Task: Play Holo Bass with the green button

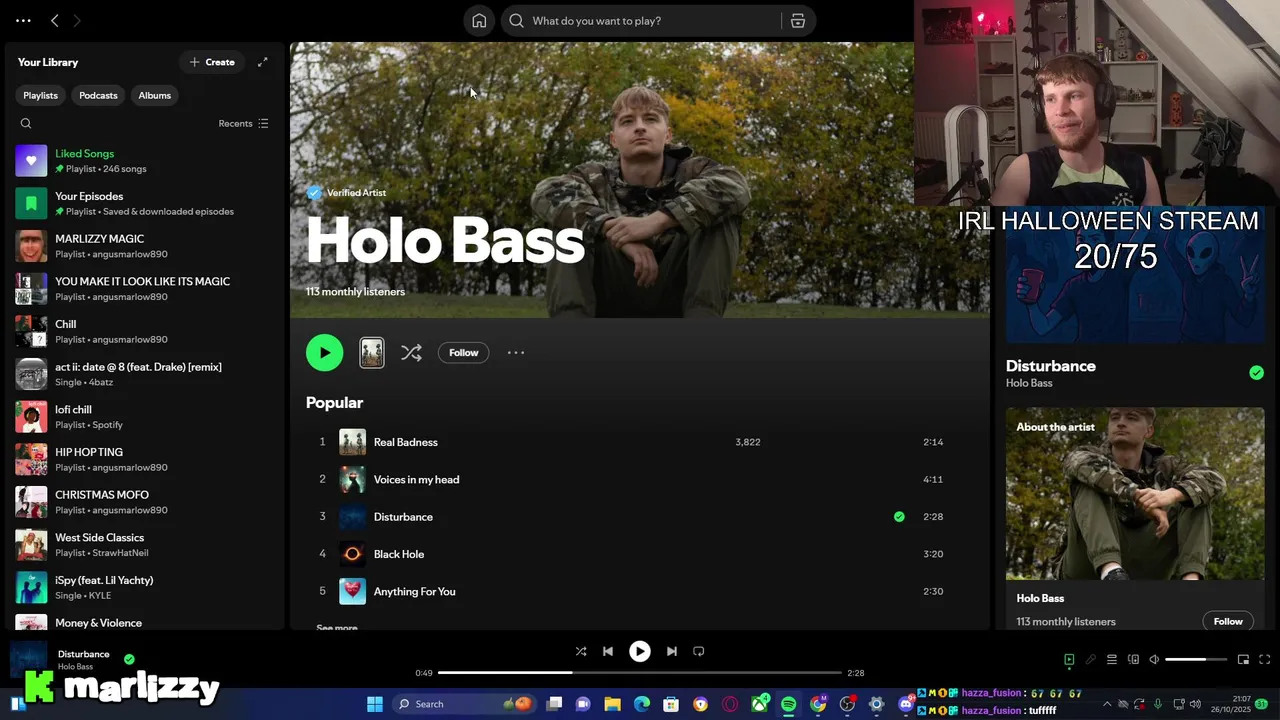Action: point(324,352)
